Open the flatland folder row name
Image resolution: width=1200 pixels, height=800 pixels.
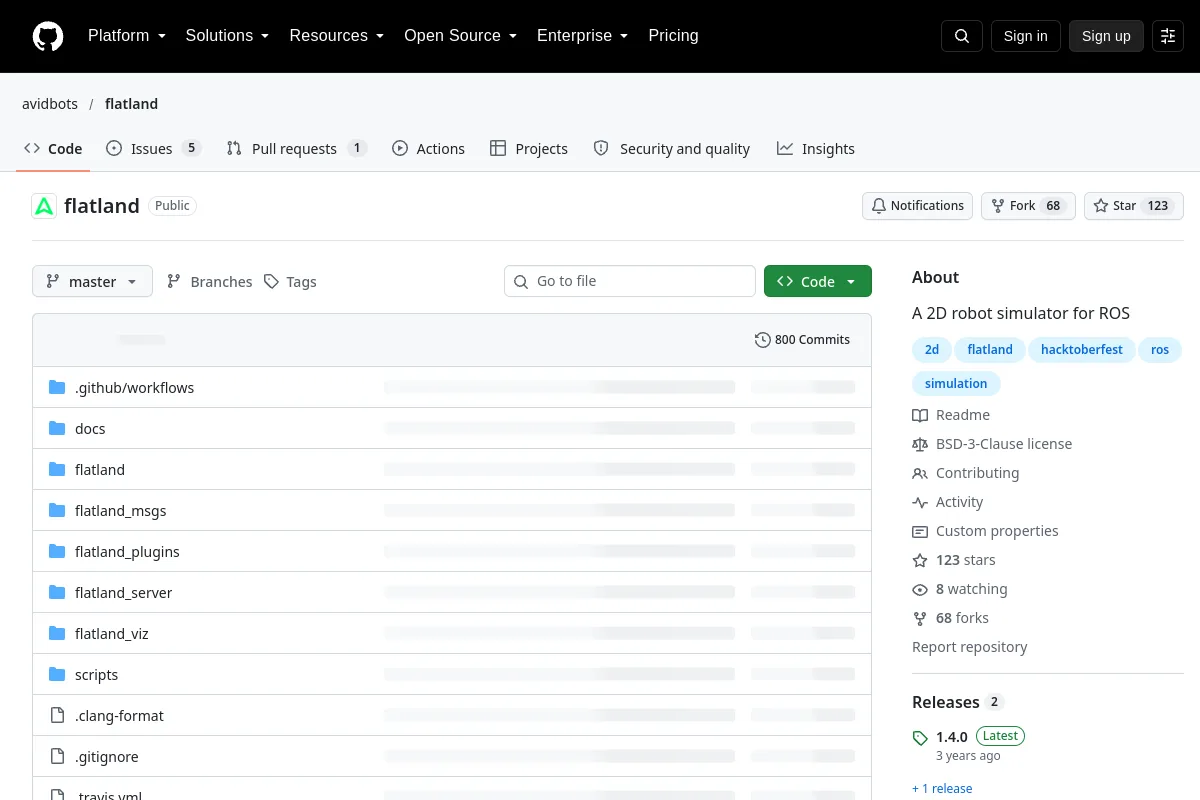coord(100,470)
